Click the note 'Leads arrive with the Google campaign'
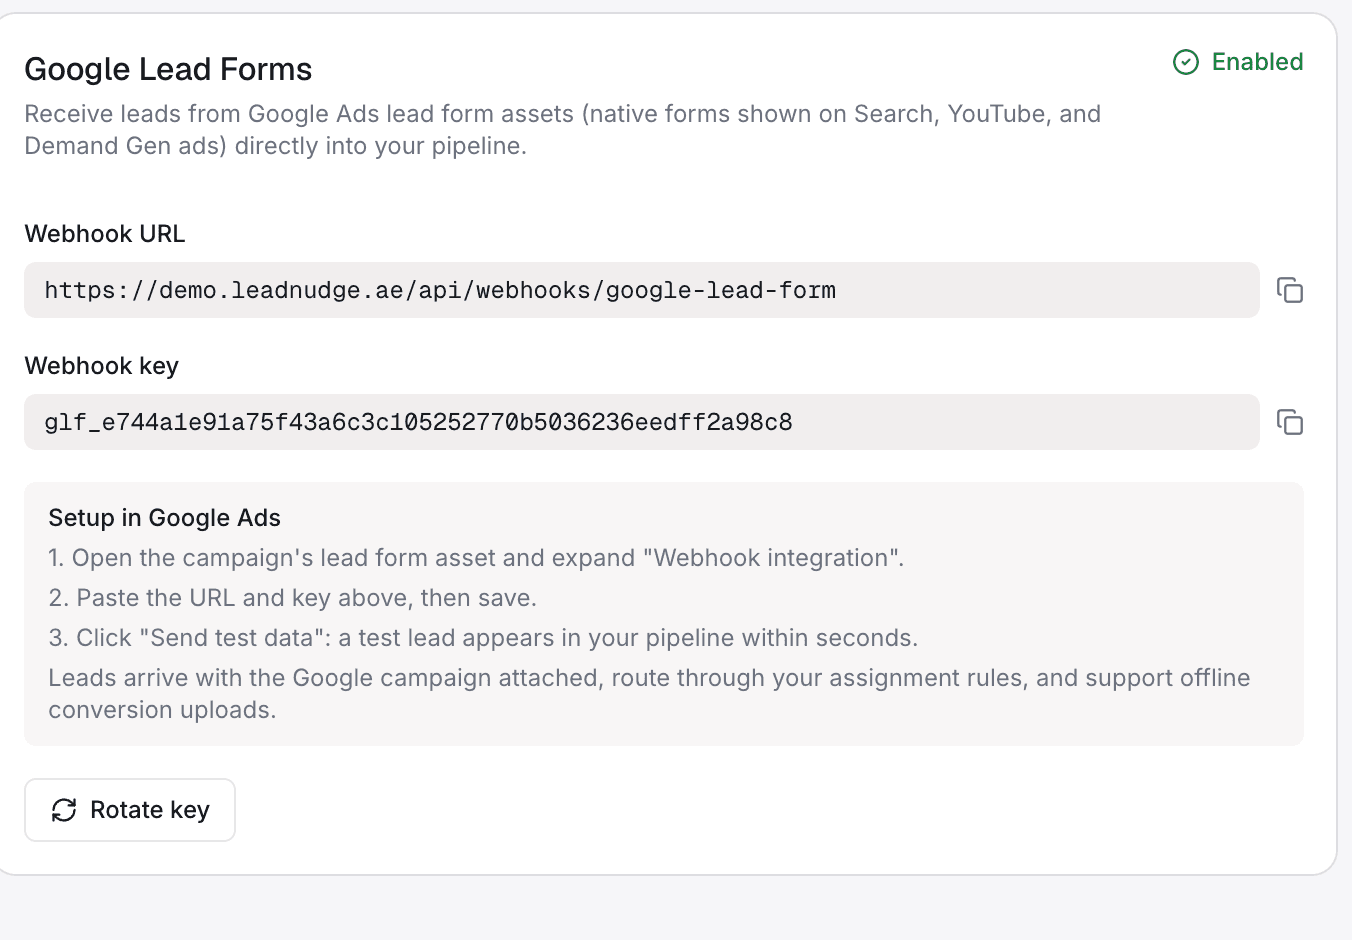The height and width of the screenshot is (940, 1352). pyautogui.click(x=649, y=694)
